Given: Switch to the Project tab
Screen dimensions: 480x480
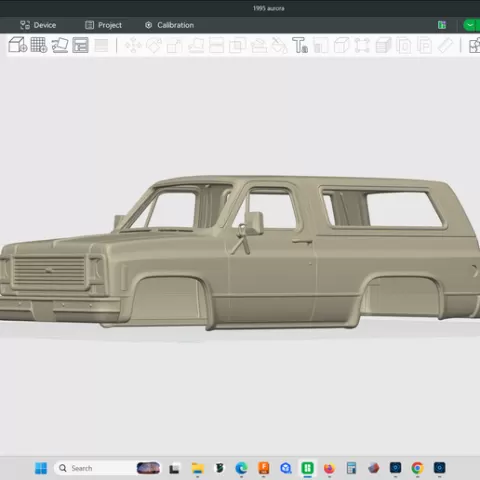Looking at the screenshot, I should point(103,25).
